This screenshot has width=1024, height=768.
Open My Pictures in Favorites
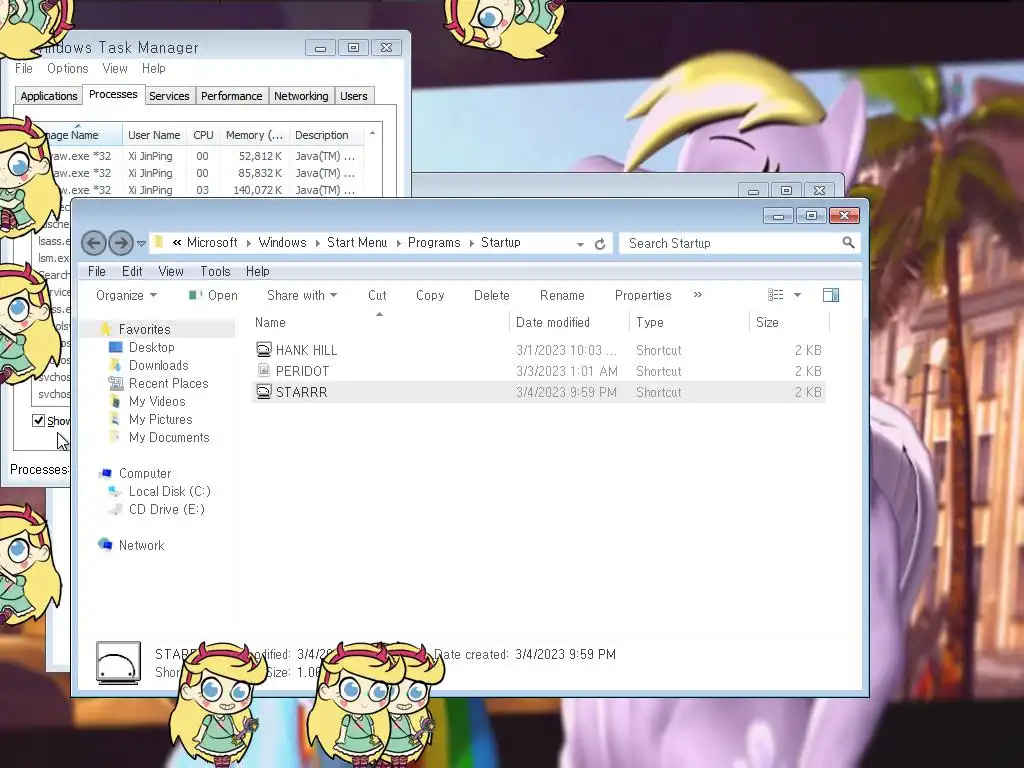tap(160, 419)
